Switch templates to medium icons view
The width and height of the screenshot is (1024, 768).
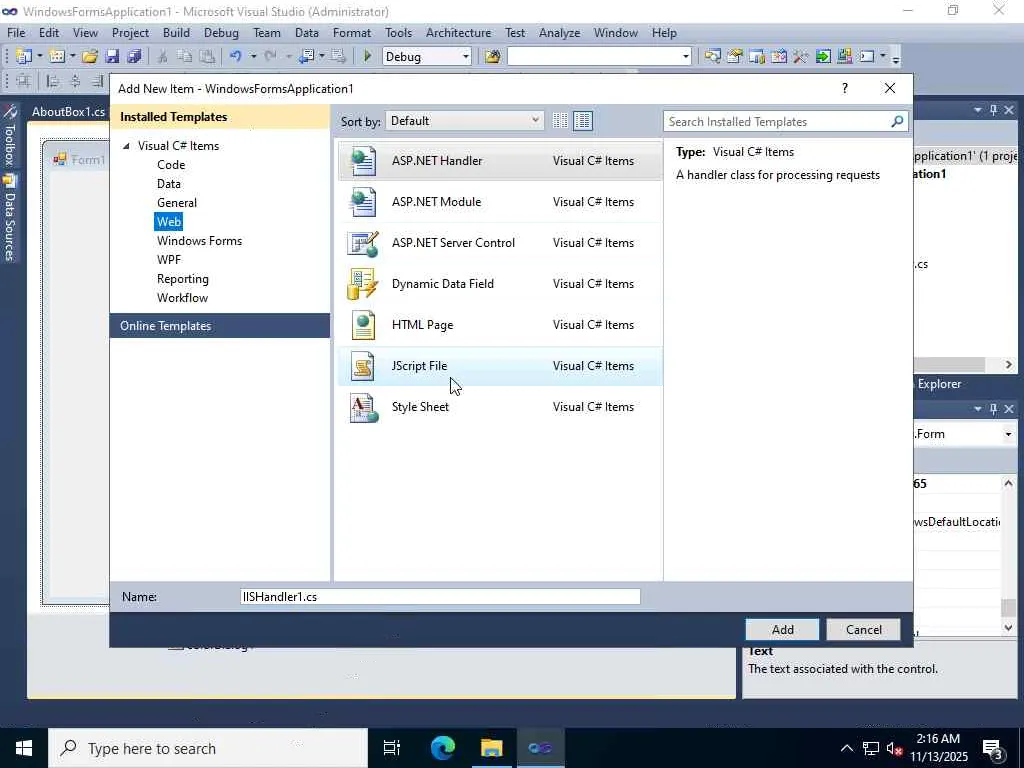pos(583,120)
